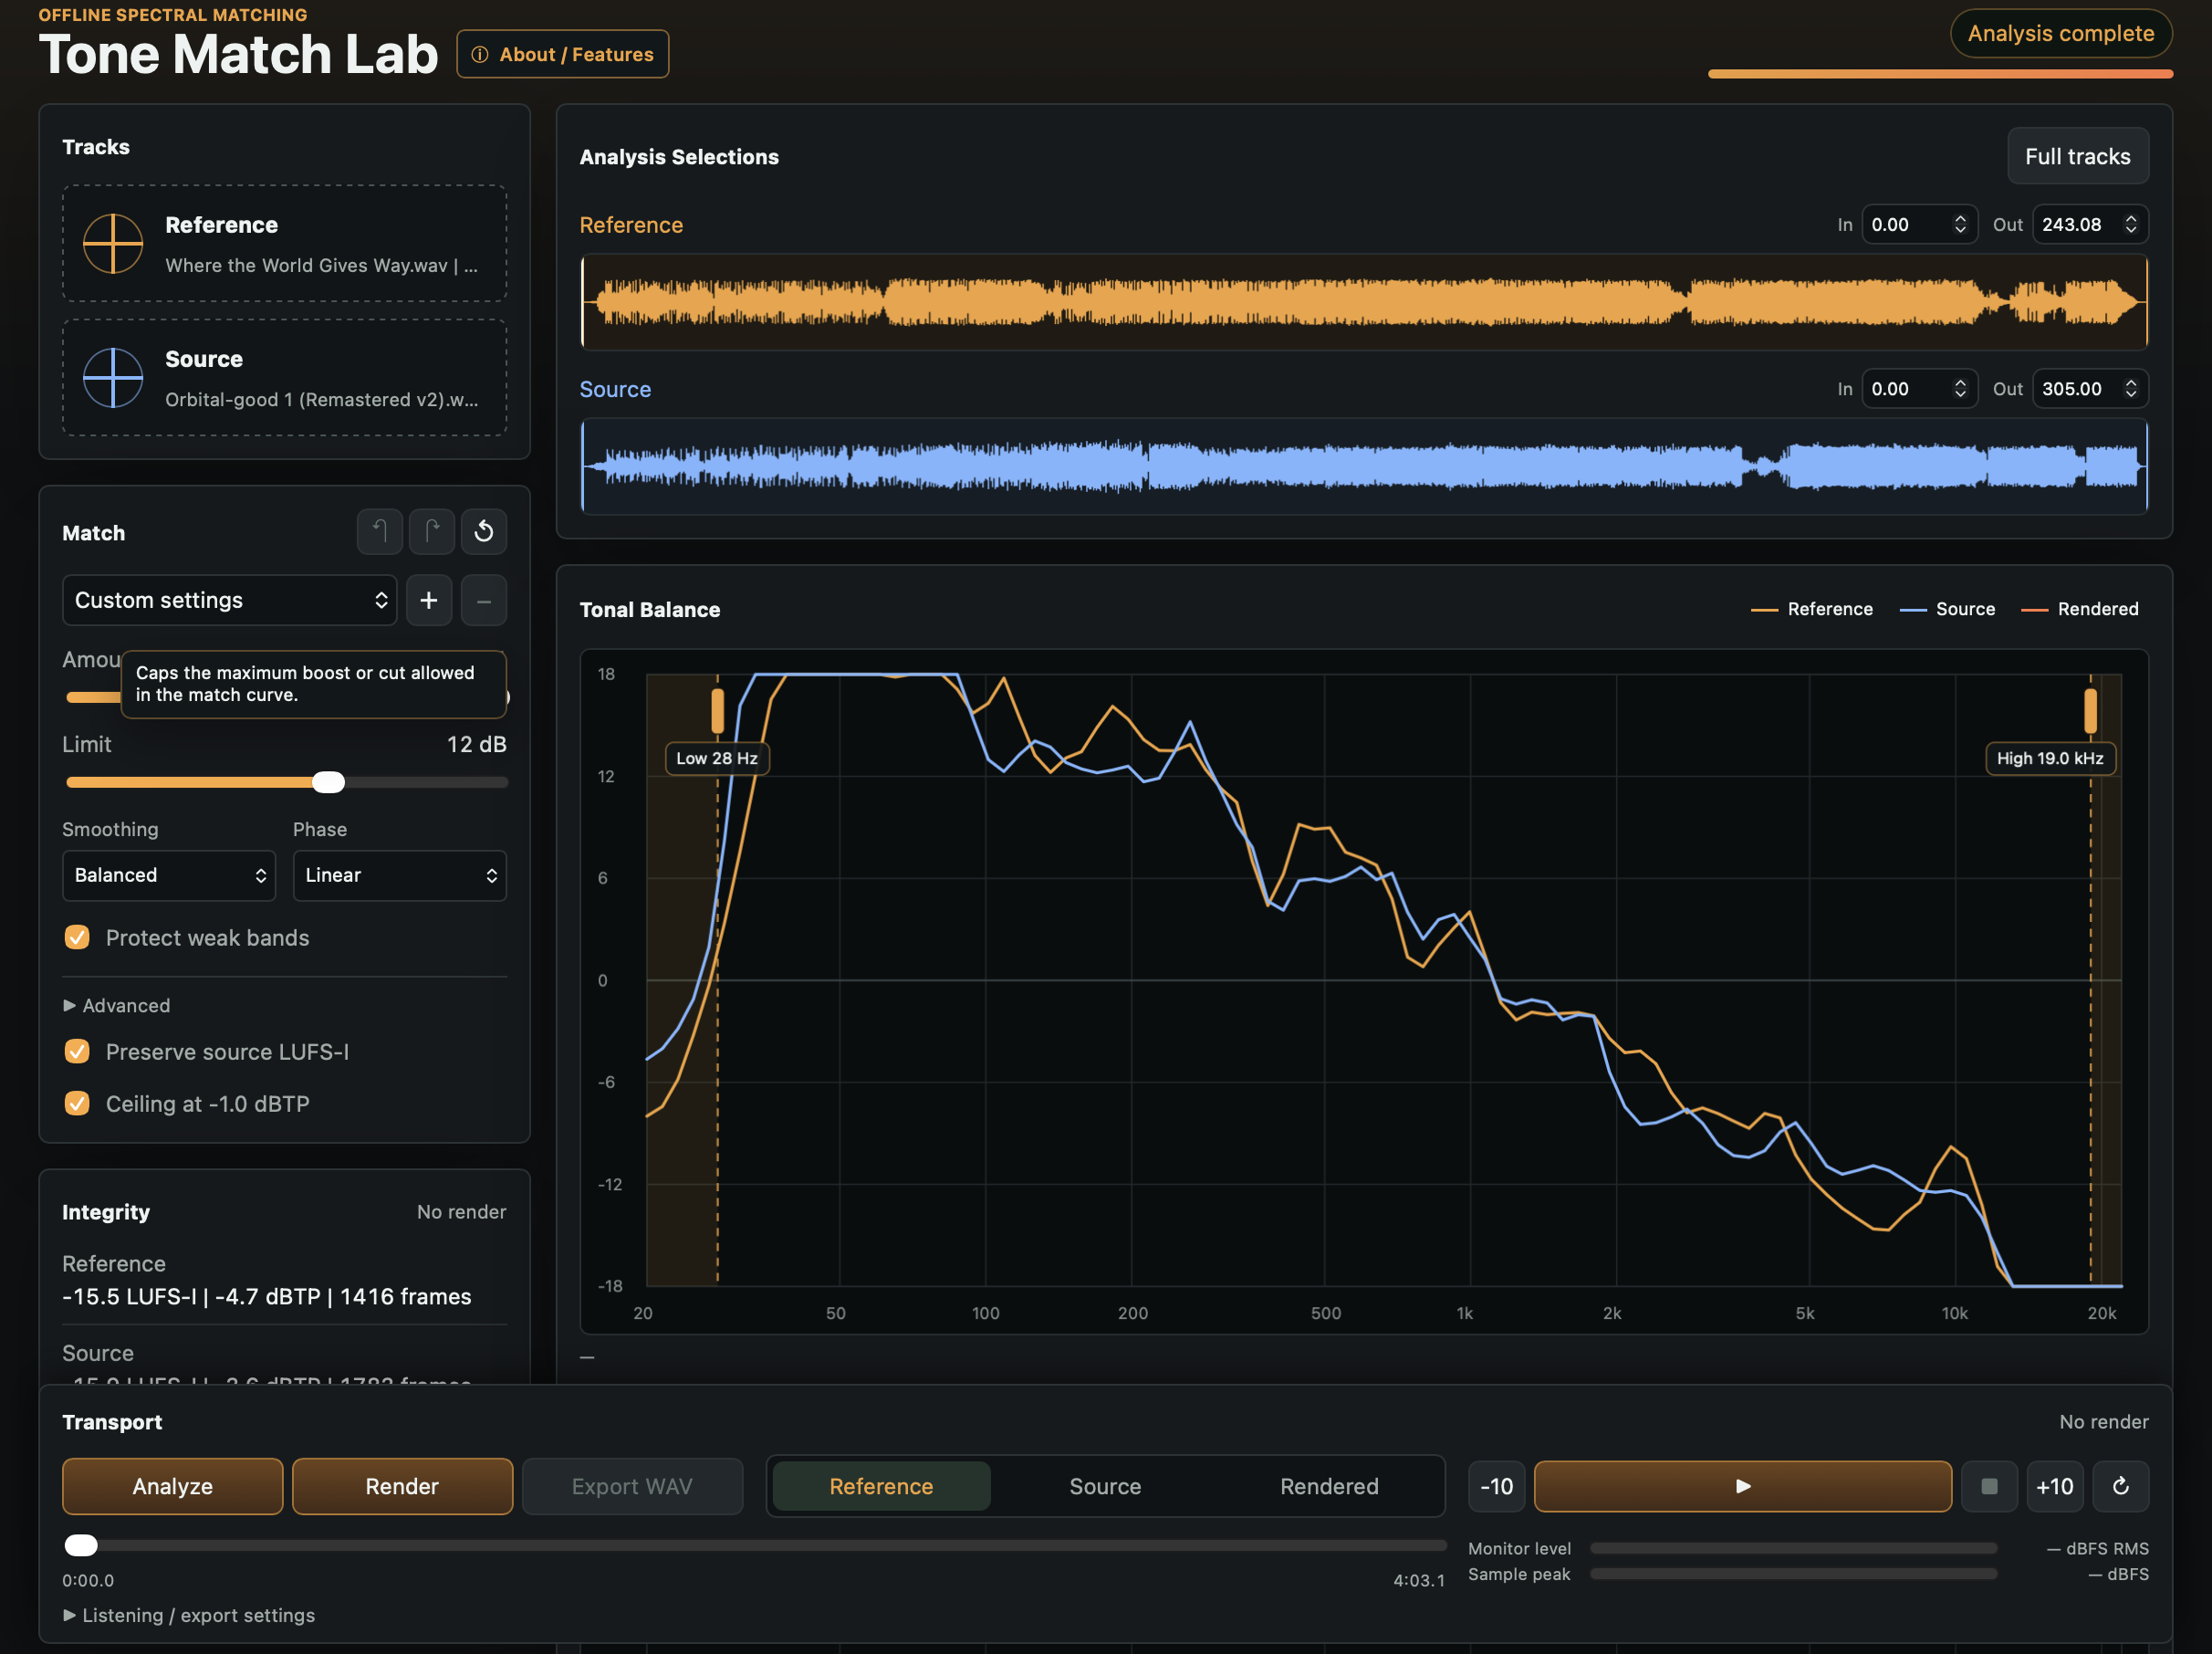Click the Full tracks button

2077,156
